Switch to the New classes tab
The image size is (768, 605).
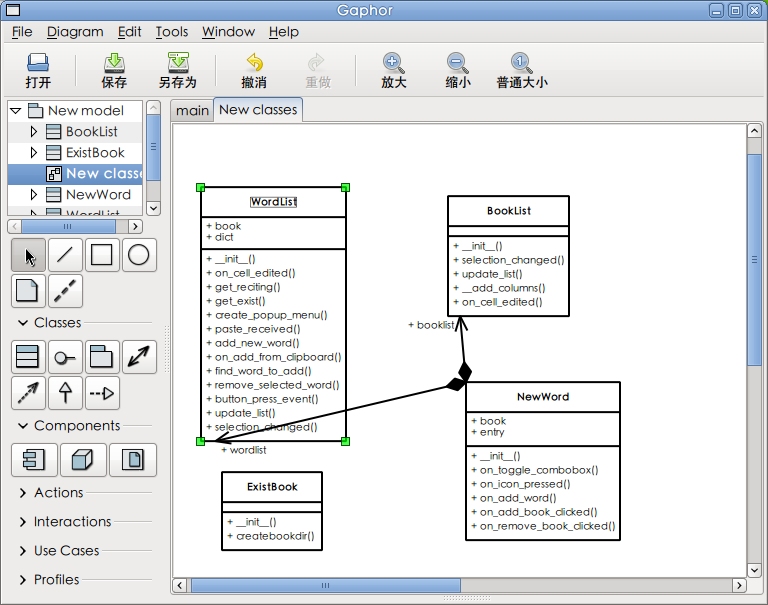[x=258, y=110]
